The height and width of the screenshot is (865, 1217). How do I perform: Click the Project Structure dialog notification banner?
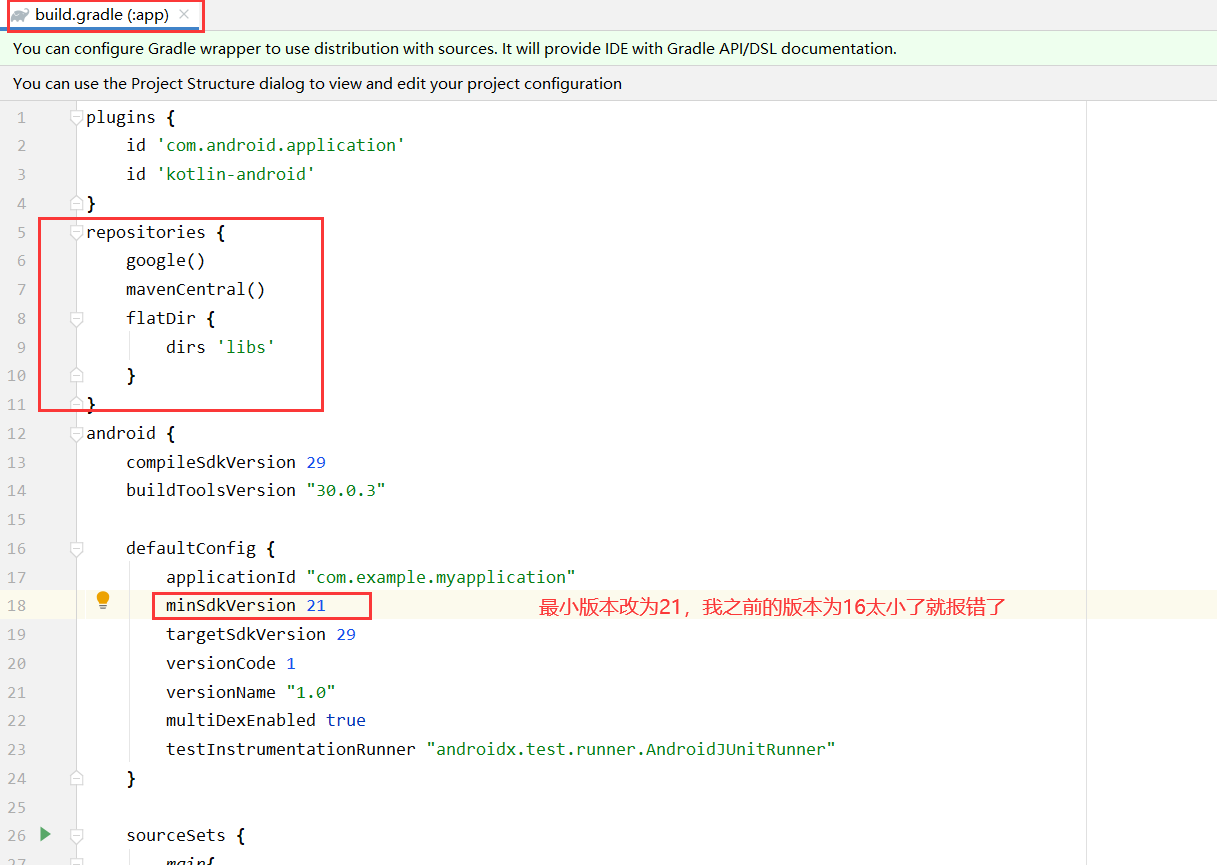[608, 83]
